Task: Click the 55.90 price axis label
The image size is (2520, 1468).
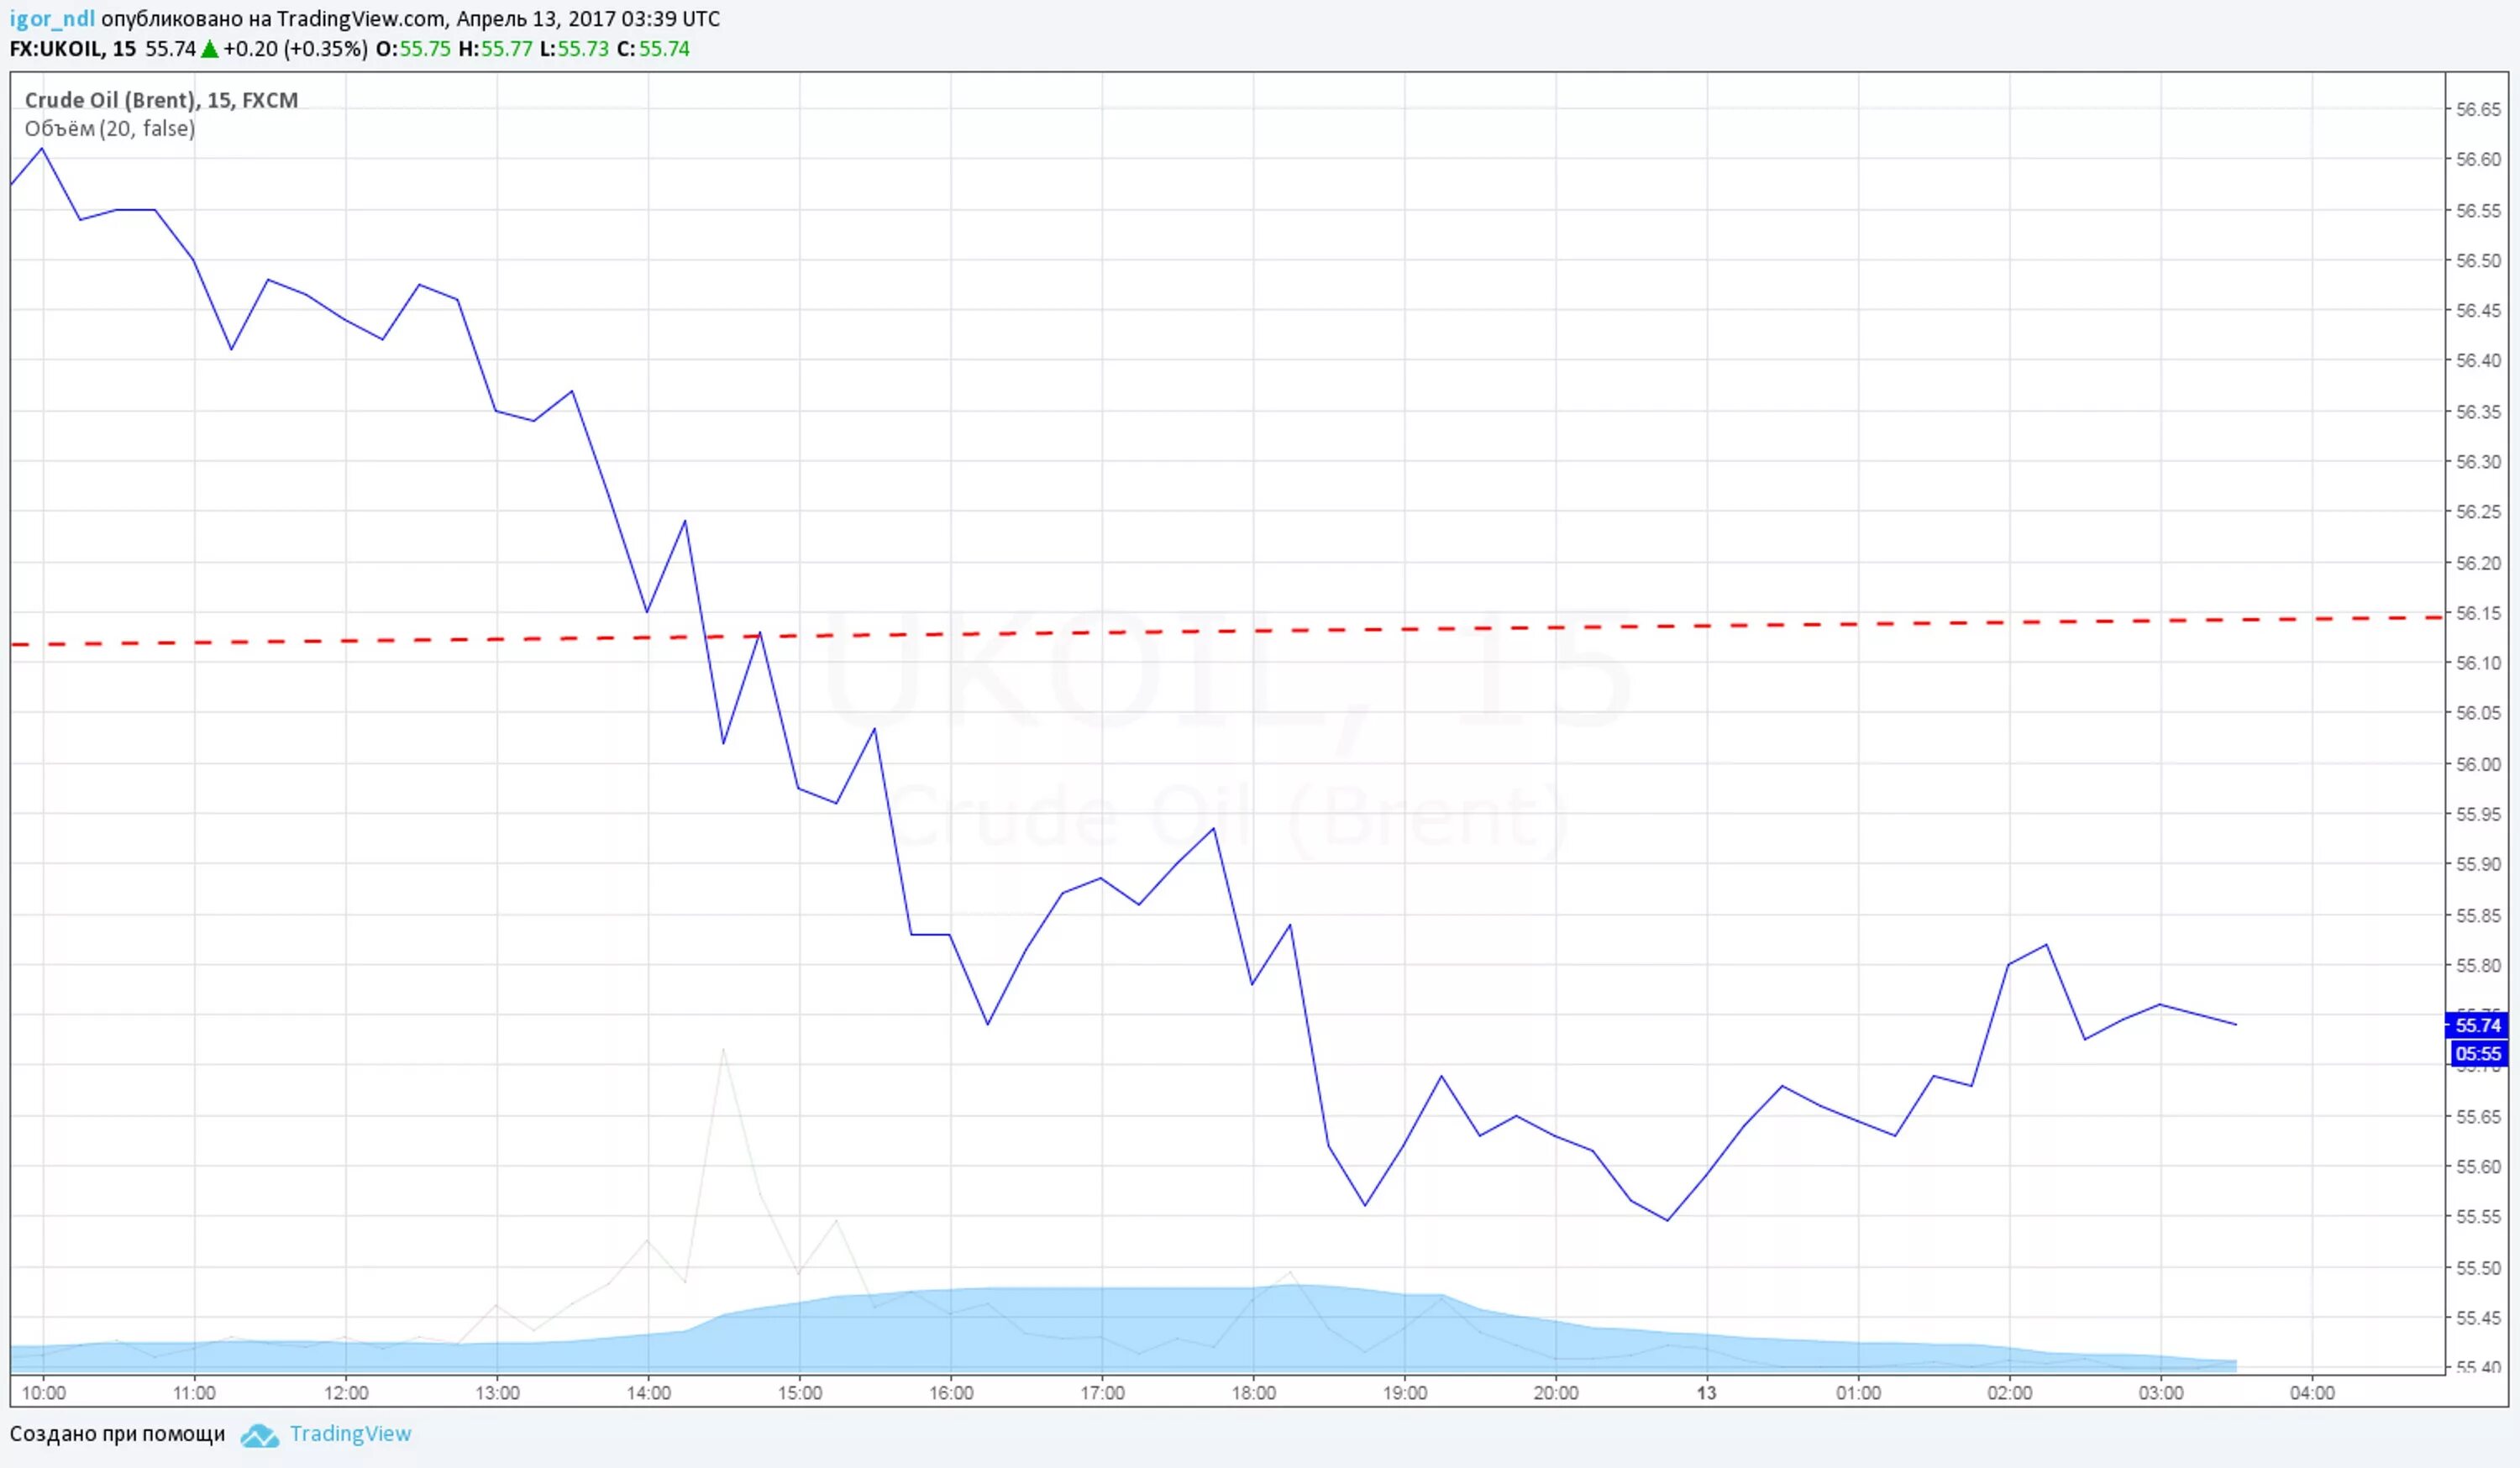Action: tap(2478, 864)
